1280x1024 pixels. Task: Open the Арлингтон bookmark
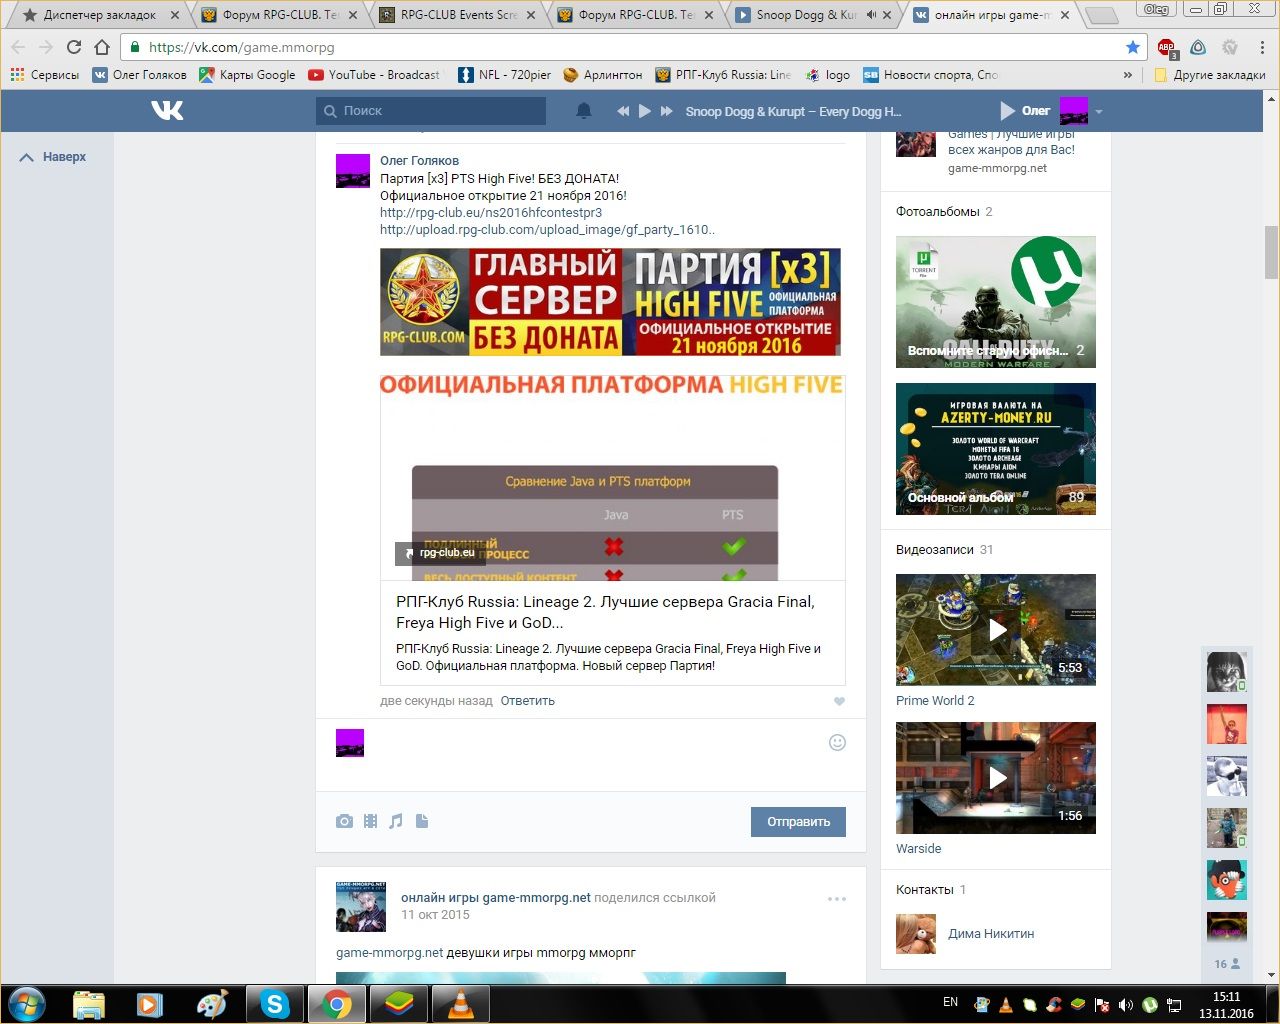click(x=603, y=75)
